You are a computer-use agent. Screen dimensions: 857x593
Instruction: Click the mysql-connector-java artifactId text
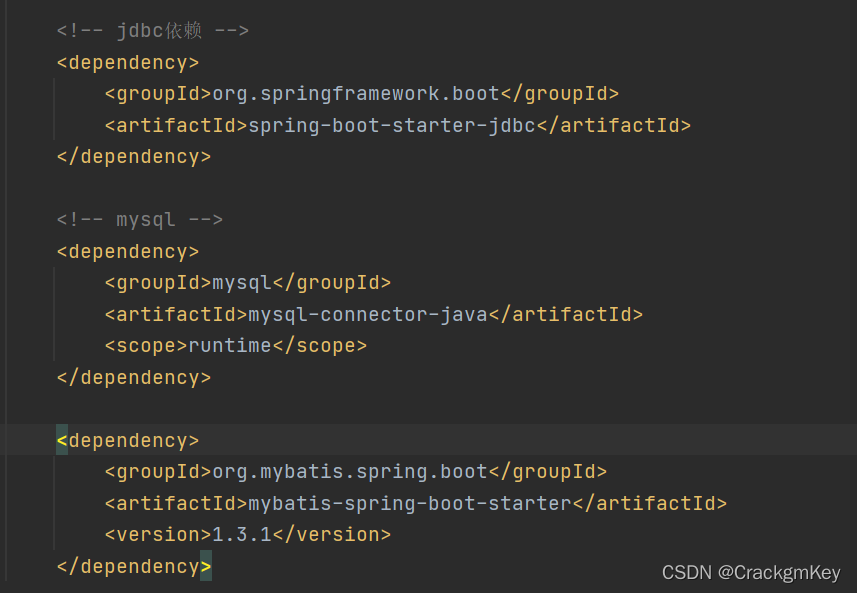[x=368, y=314]
